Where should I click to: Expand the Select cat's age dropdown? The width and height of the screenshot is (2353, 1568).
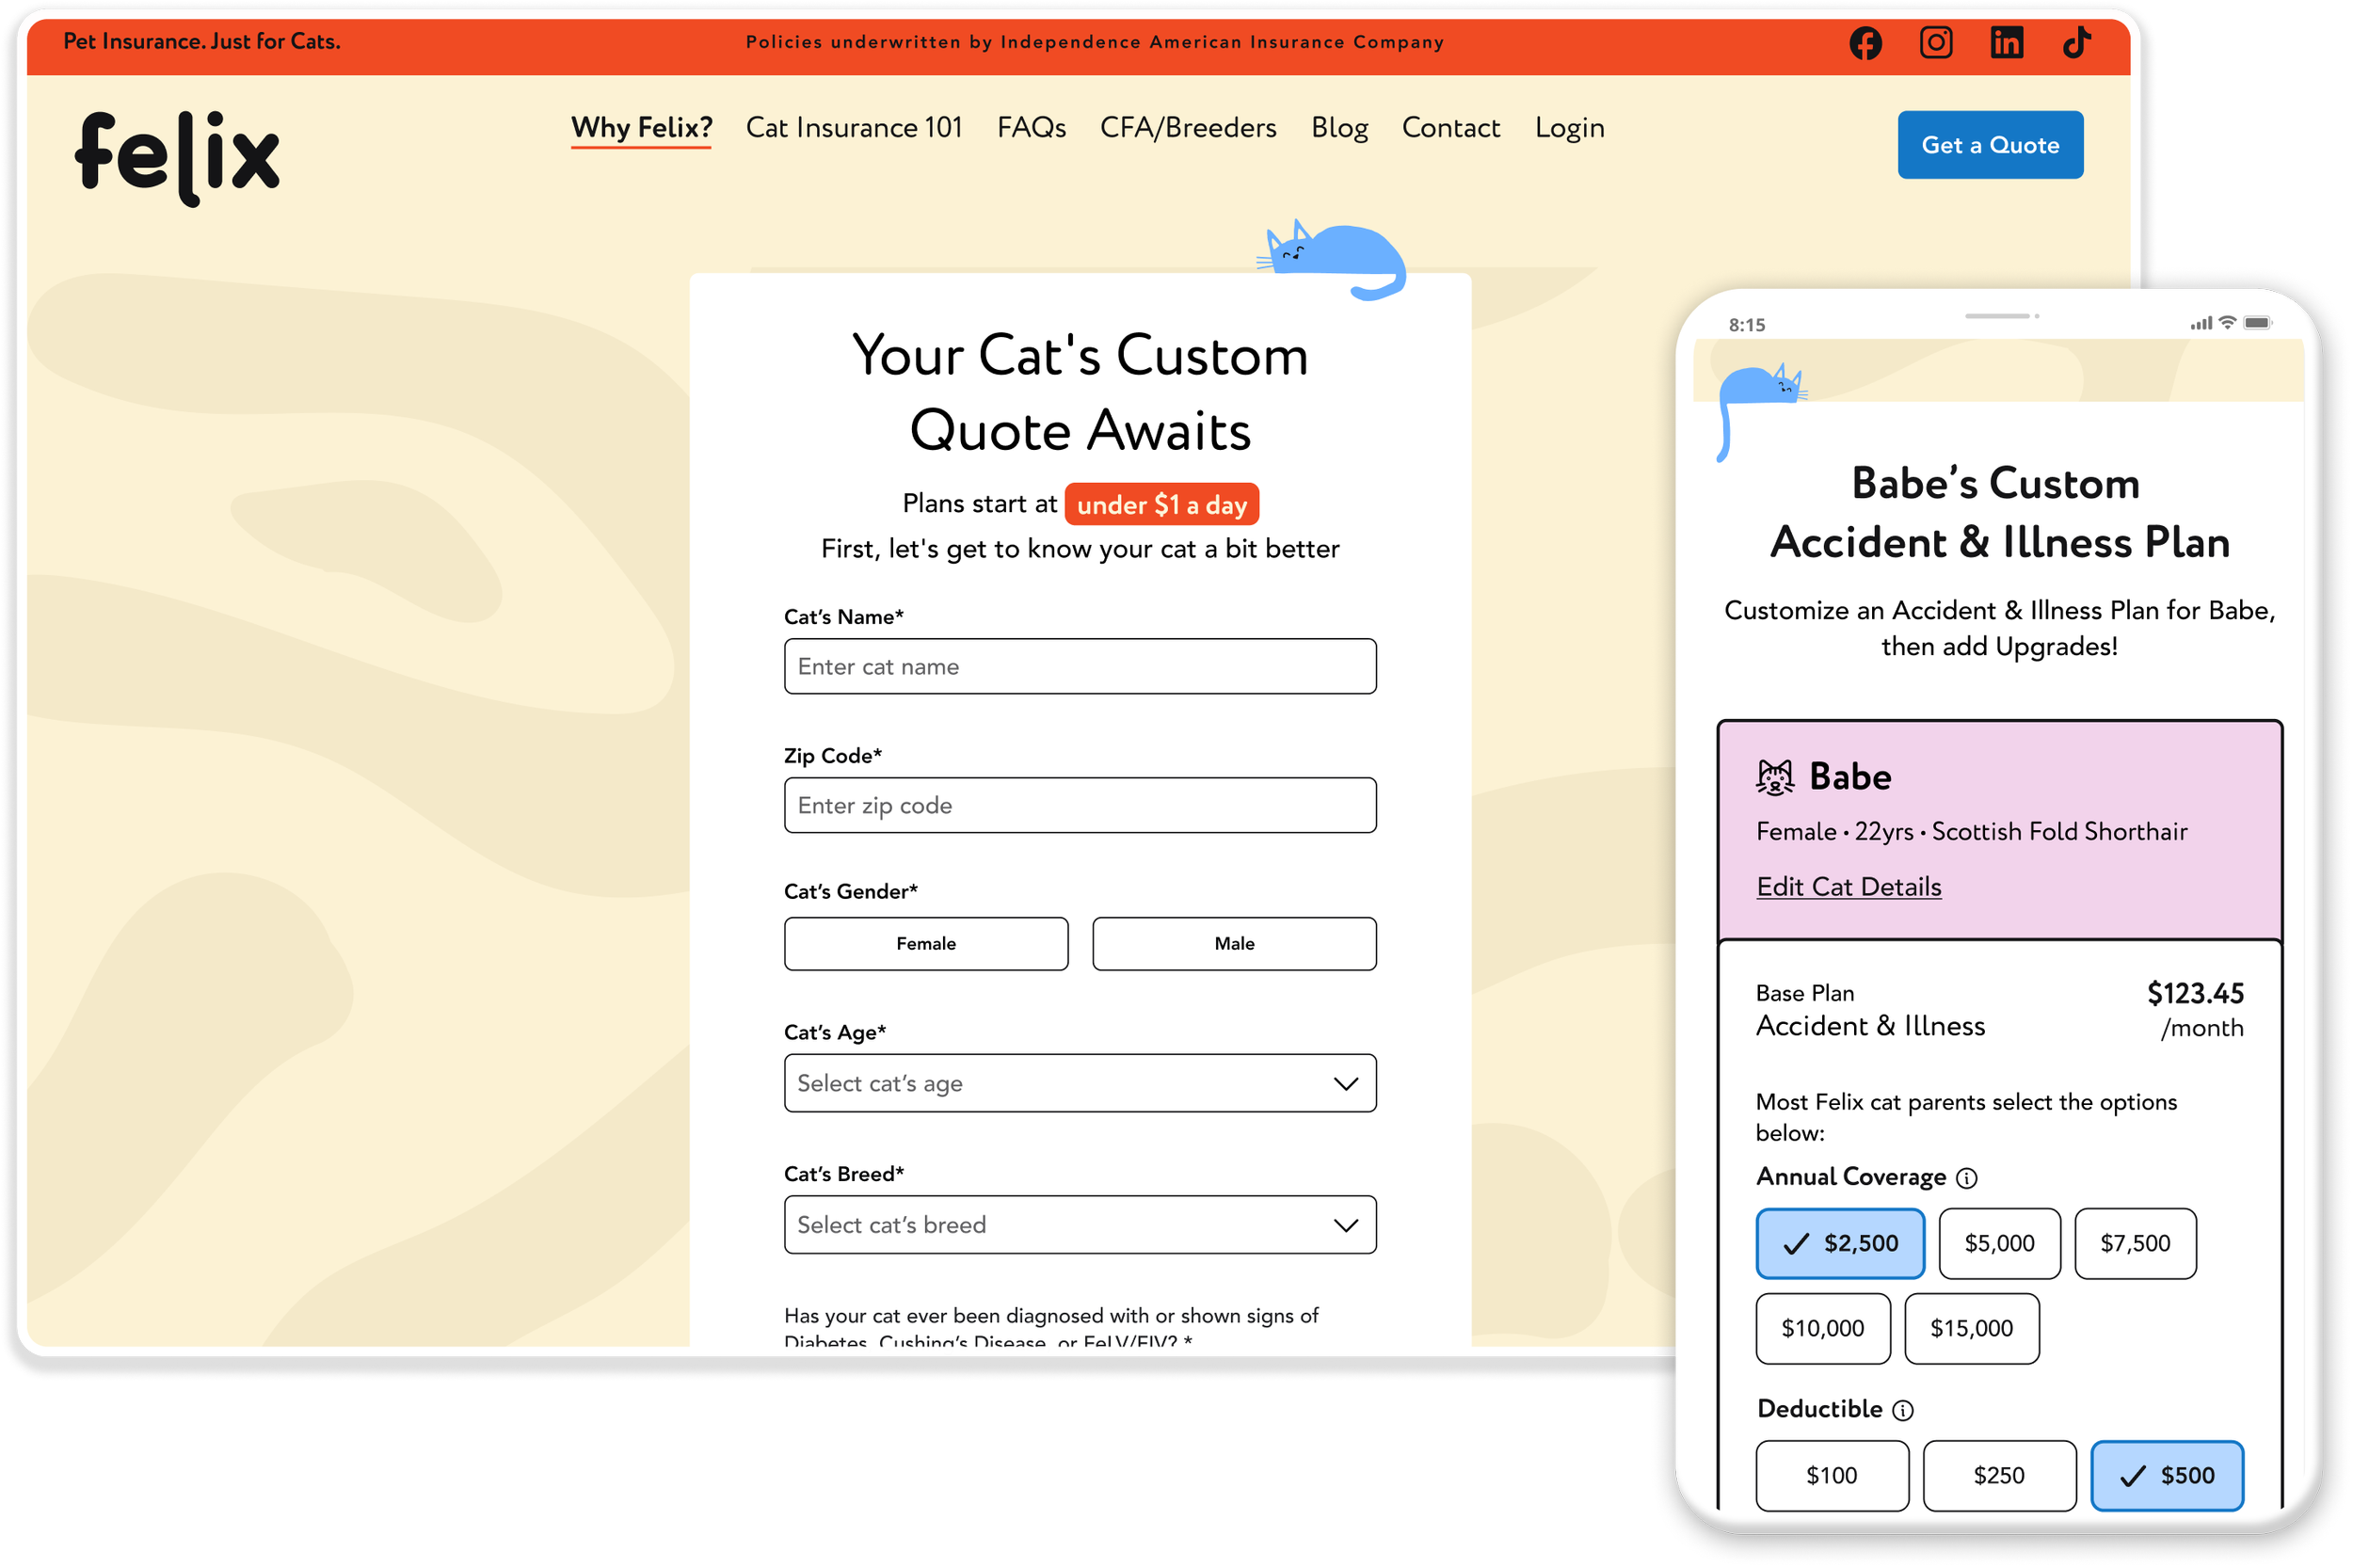(x=1080, y=1083)
